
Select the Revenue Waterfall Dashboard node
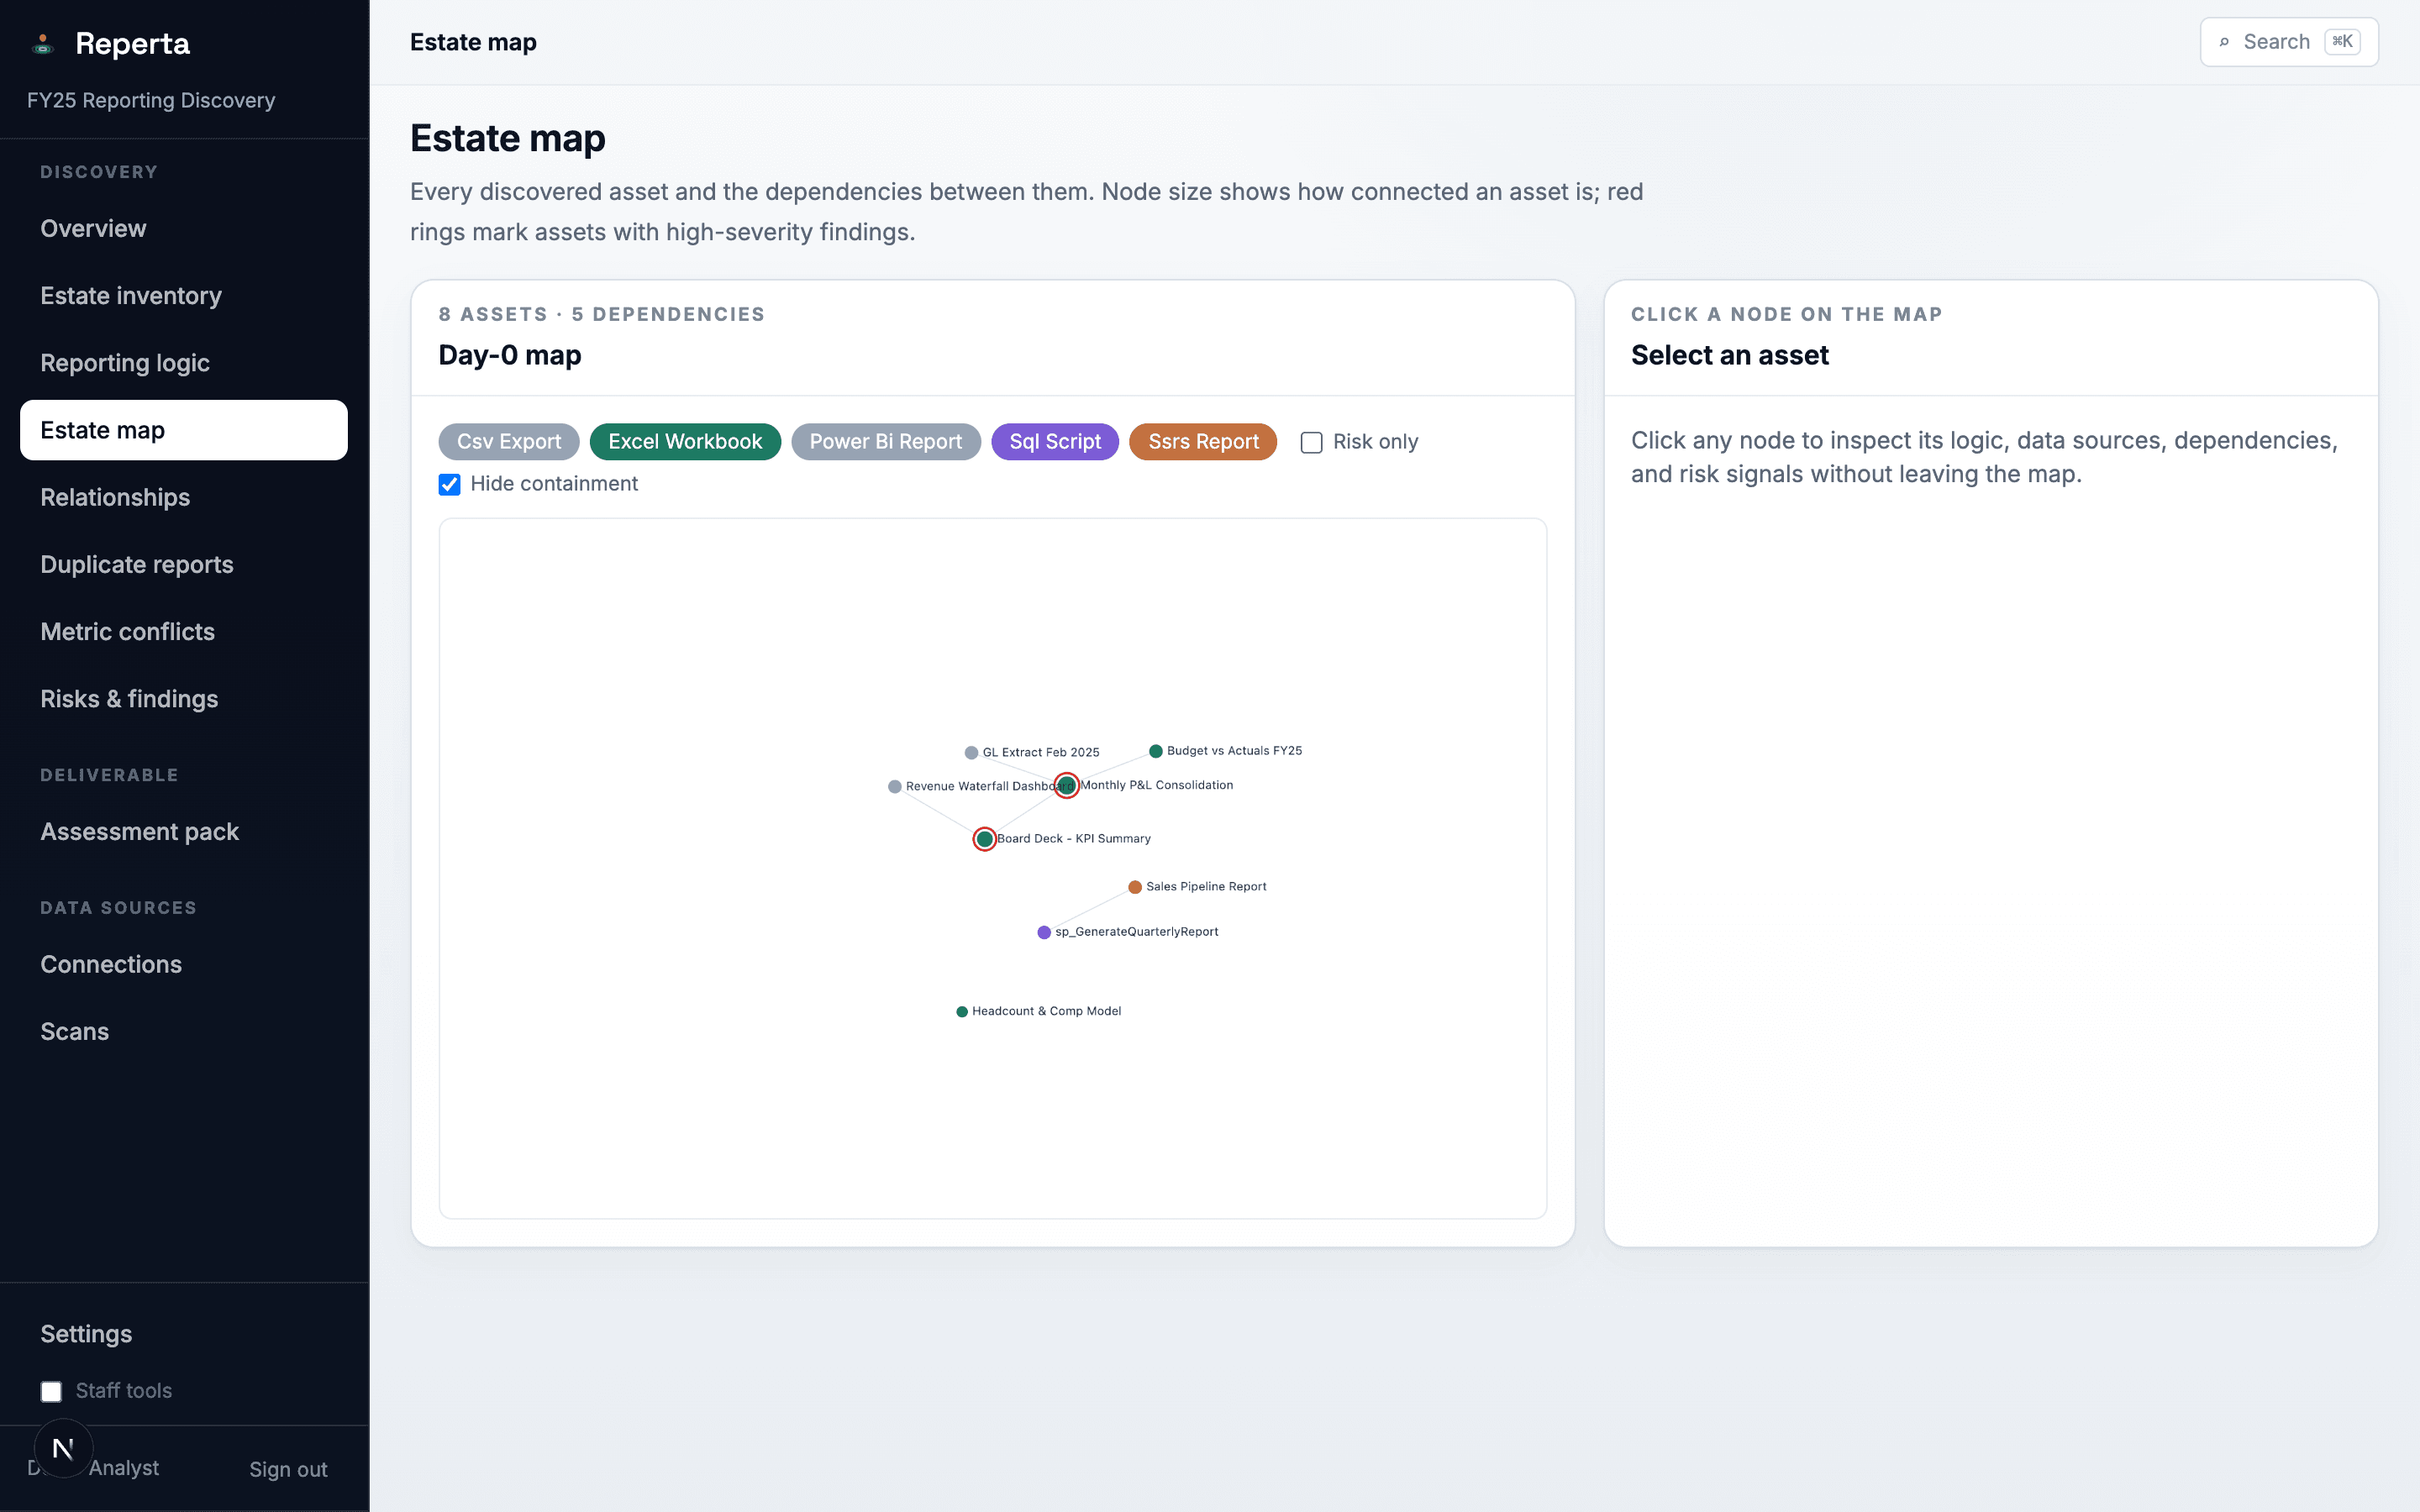pos(895,787)
